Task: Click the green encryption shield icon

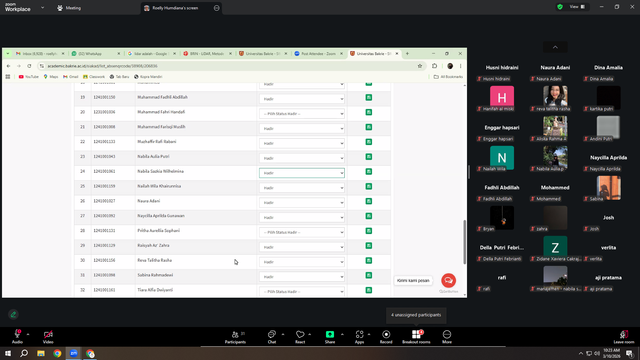Action: tap(560, 7)
